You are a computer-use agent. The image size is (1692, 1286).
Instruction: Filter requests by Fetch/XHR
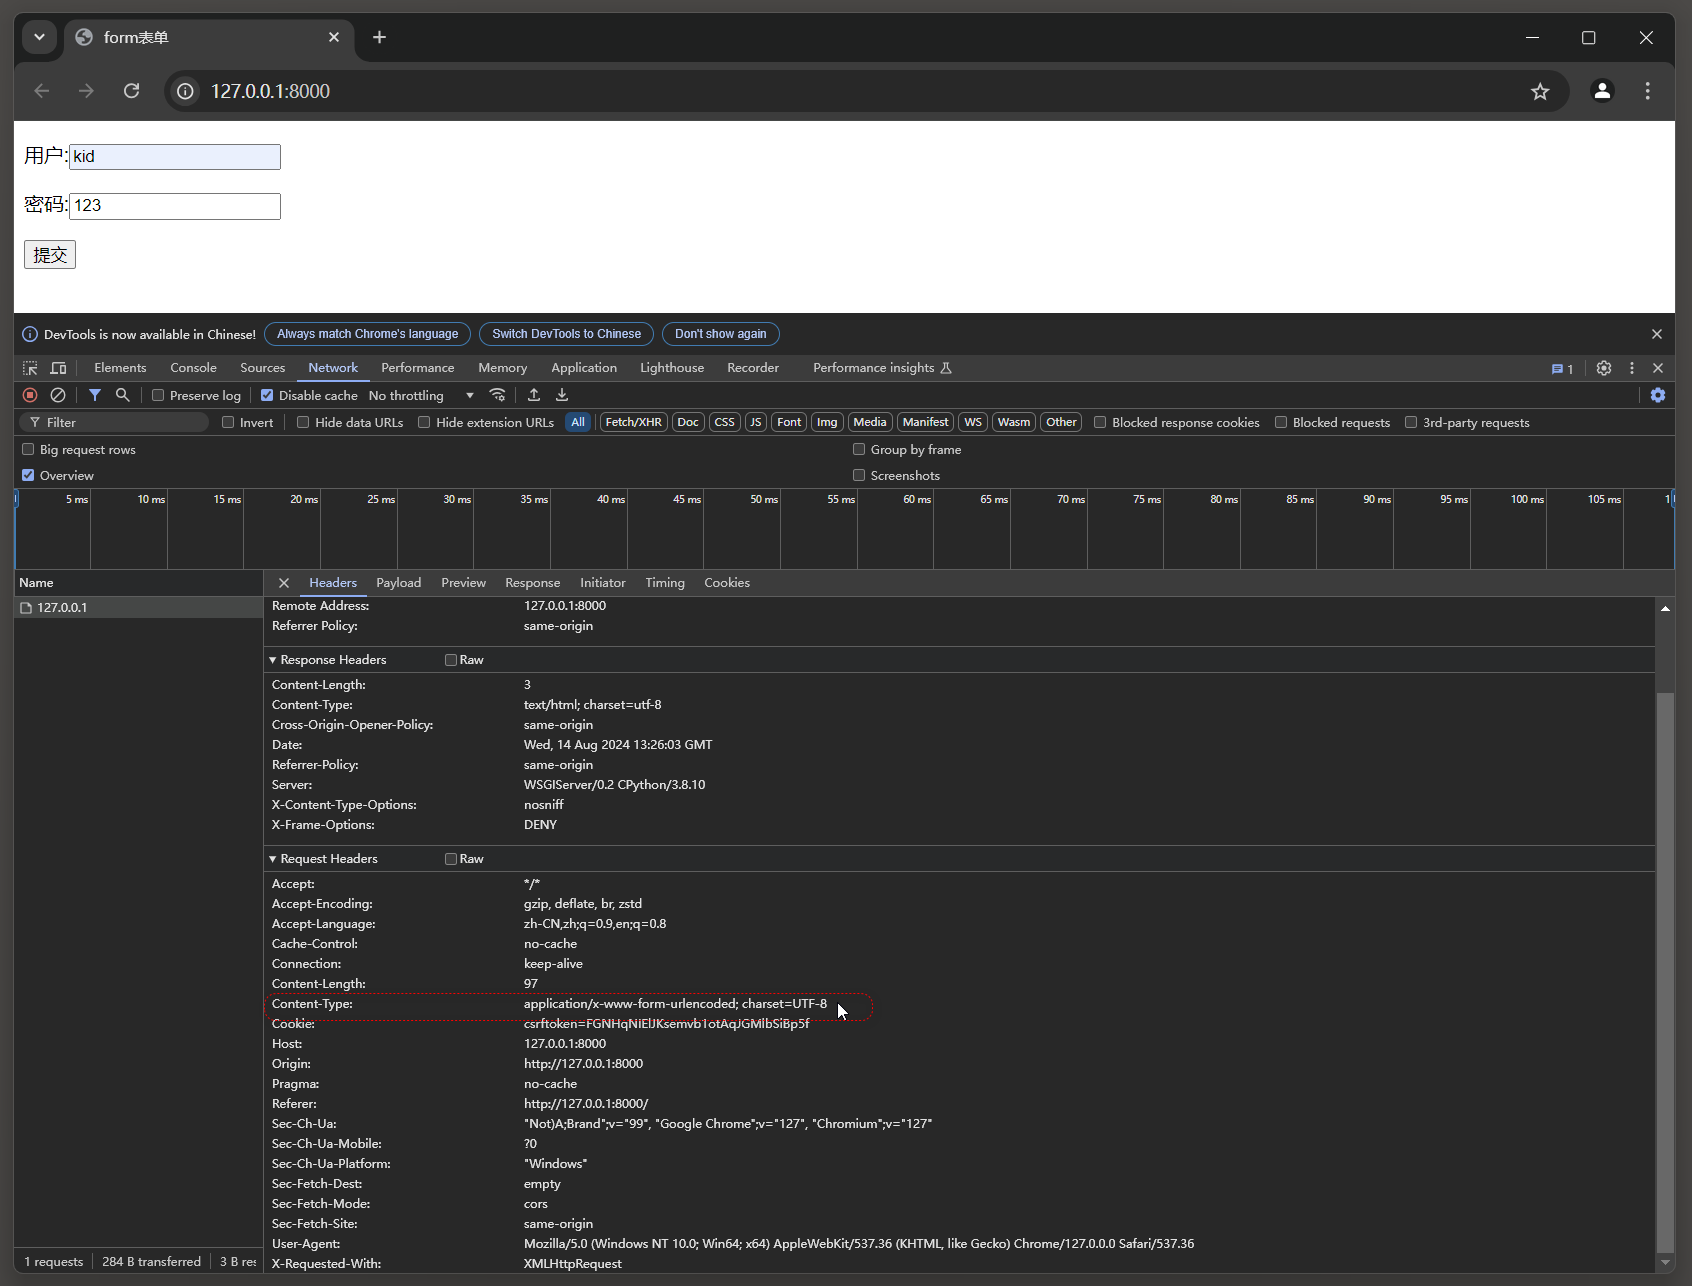click(x=633, y=422)
